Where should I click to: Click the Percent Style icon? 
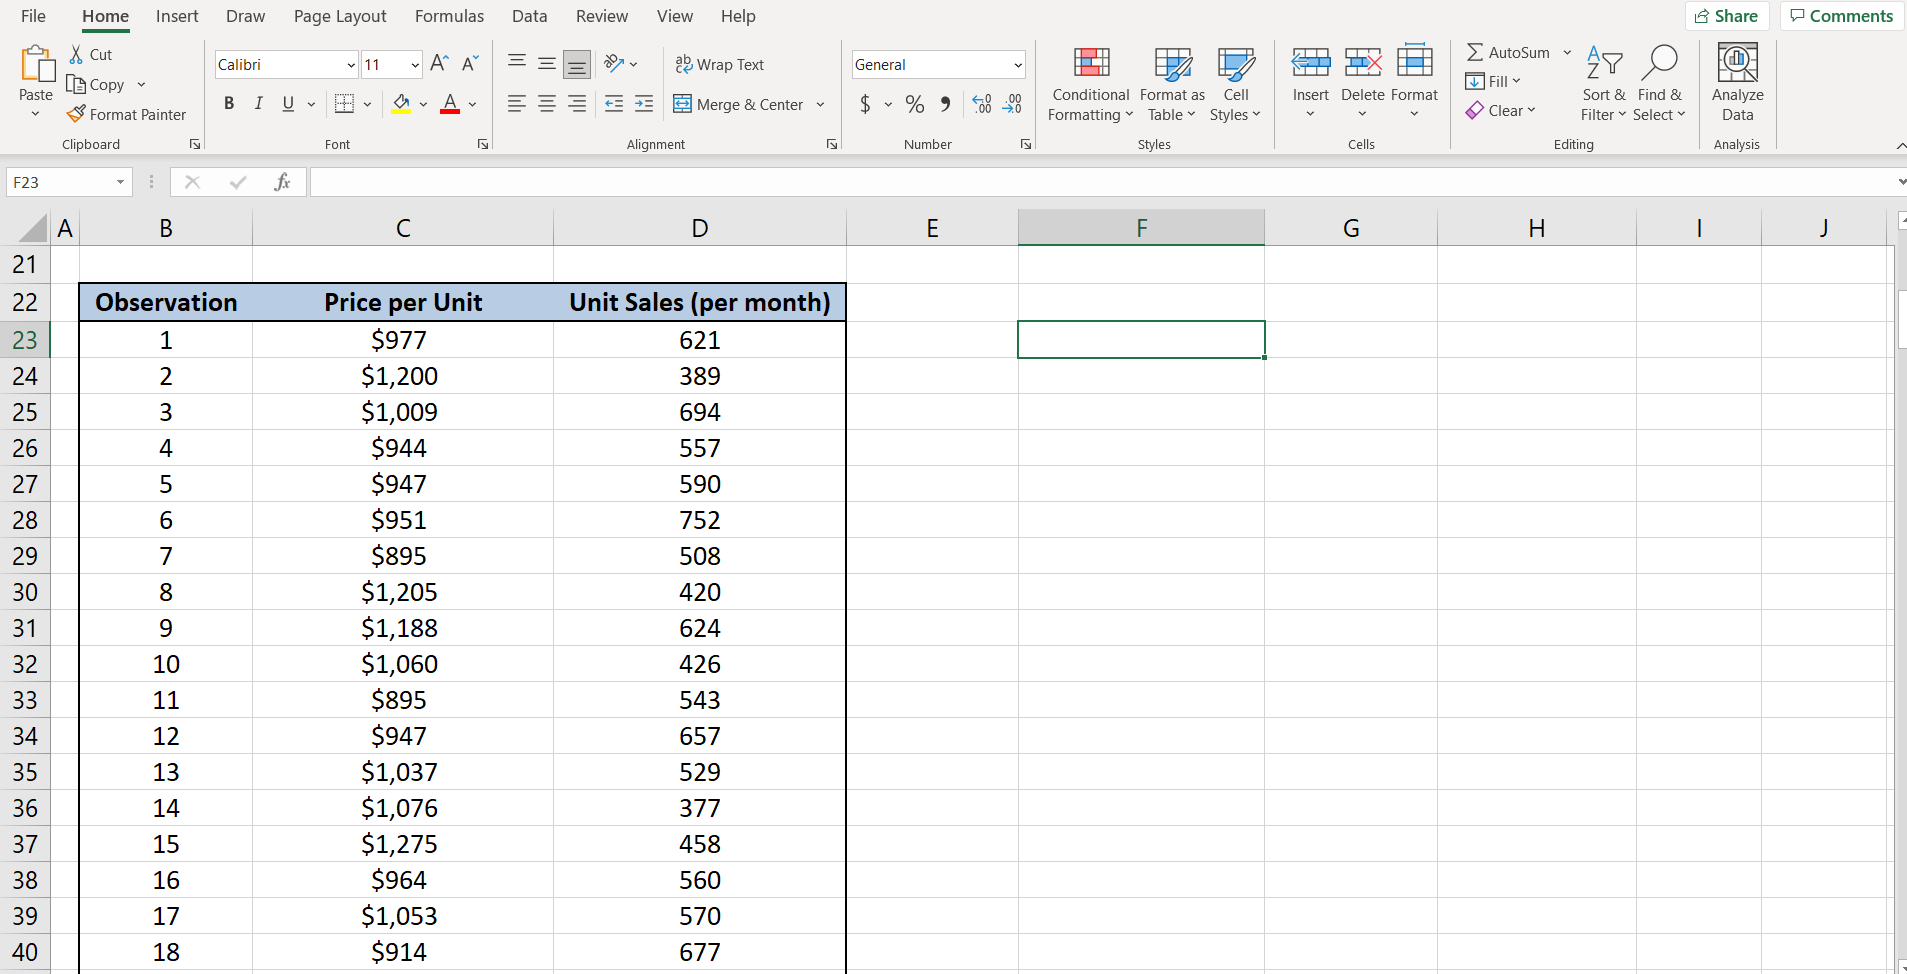tap(914, 104)
